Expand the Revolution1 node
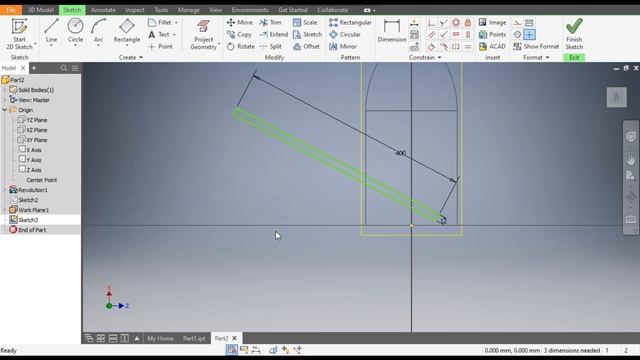 [x=4, y=190]
